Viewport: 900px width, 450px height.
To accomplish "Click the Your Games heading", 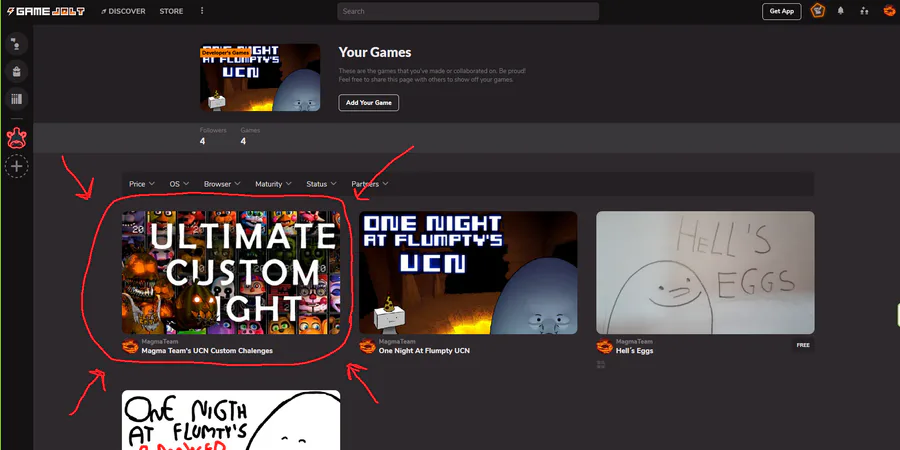I will [375, 52].
